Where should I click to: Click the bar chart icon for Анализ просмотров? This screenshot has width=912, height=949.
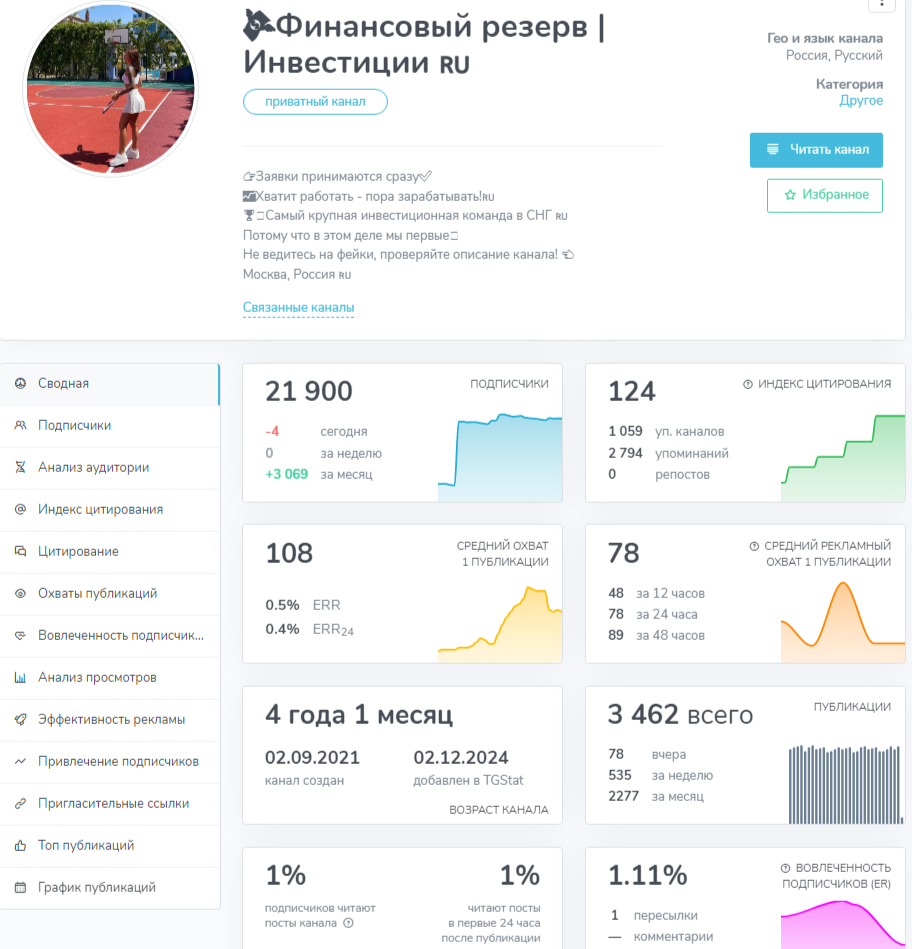[x=21, y=677]
